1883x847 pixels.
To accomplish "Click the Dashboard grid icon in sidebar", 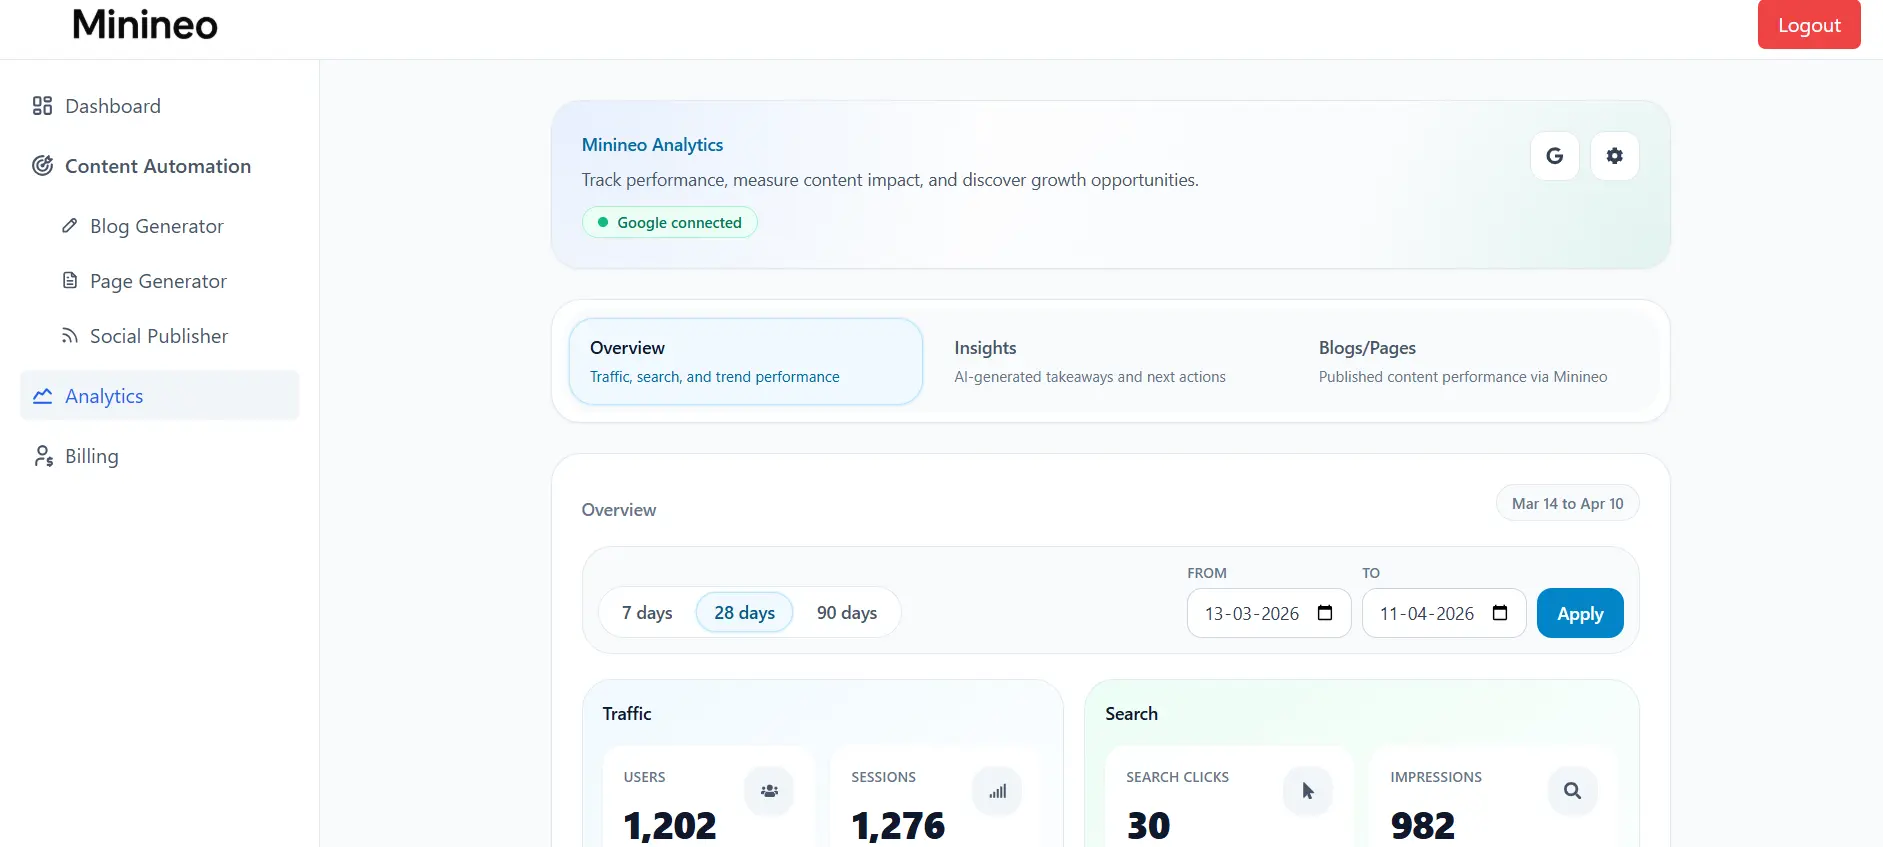I will coord(42,106).
